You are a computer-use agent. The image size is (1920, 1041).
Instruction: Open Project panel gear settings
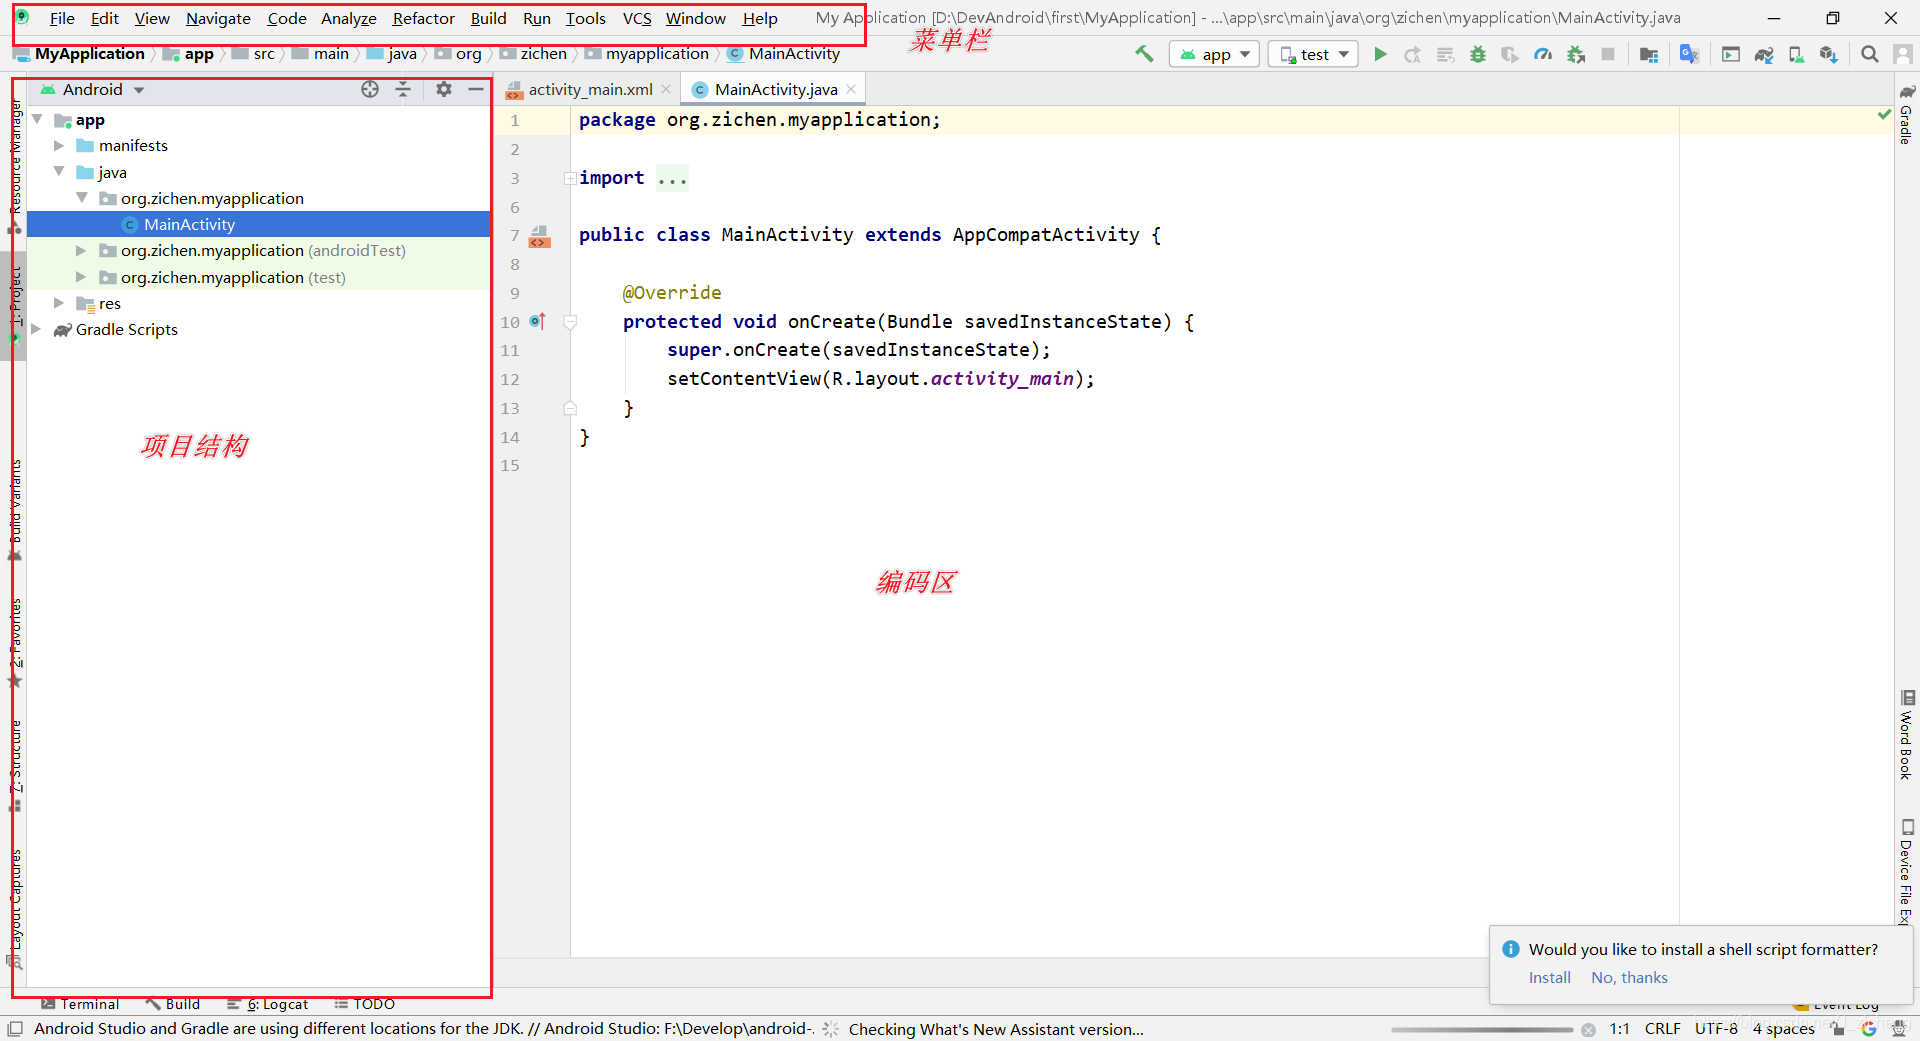(x=444, y=89)
